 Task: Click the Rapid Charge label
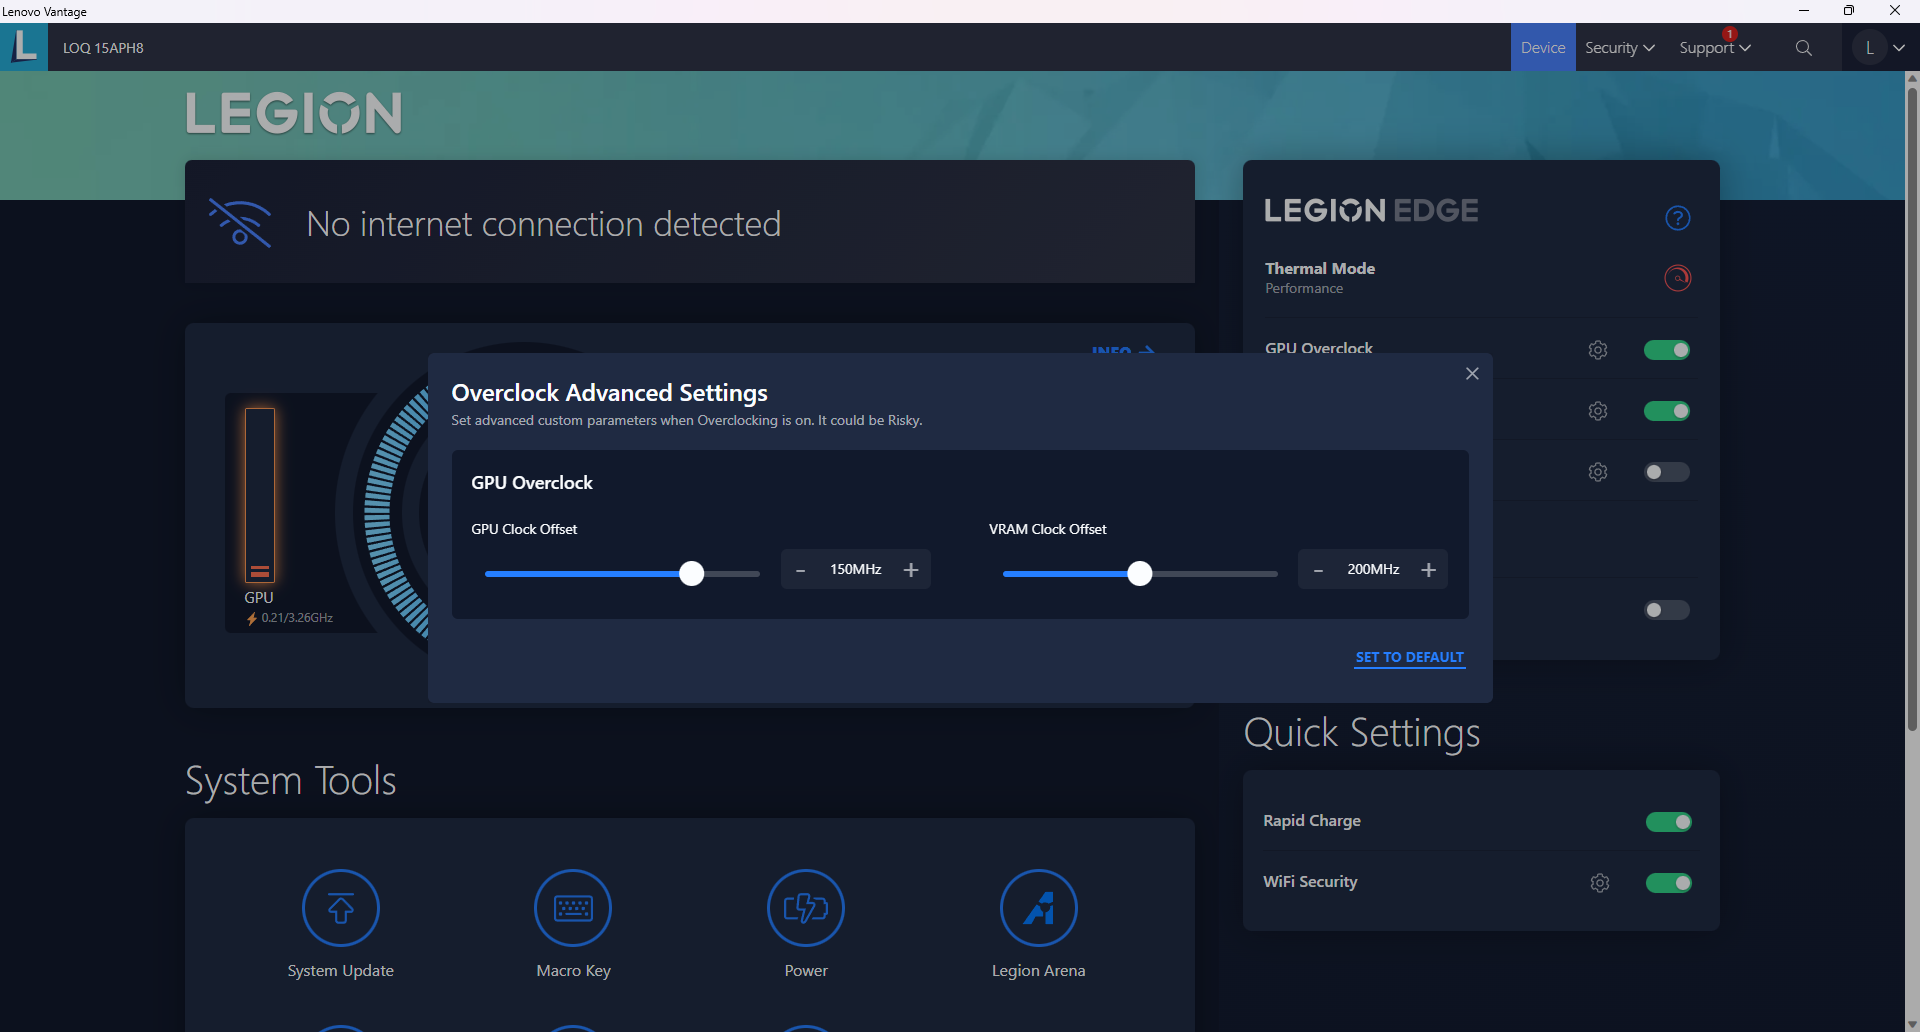click(x=1312, y=821)
